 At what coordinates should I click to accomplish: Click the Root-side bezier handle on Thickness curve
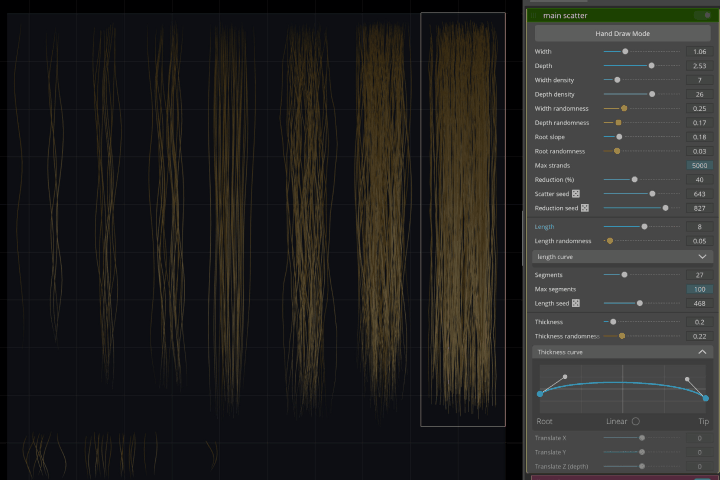pyautogui.click(x=565, y=377)
